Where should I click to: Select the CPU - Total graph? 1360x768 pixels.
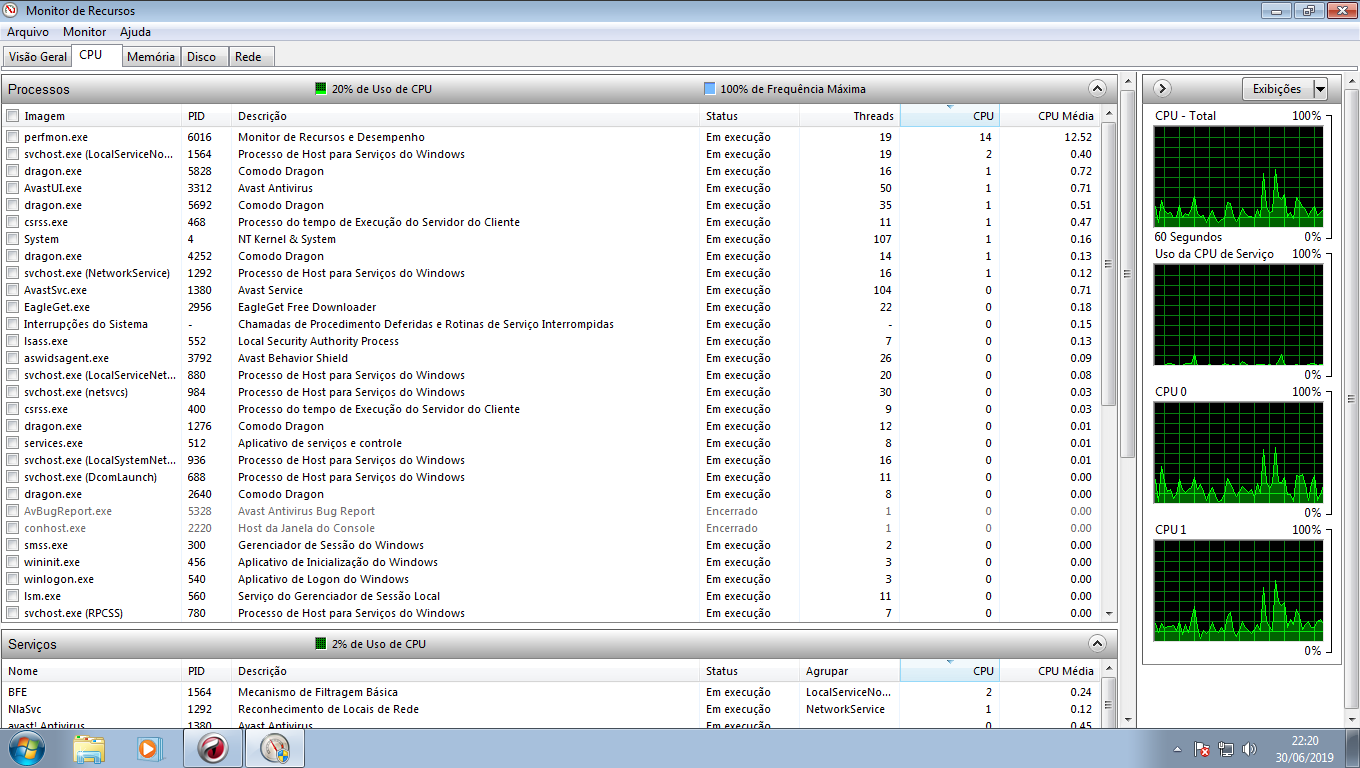click(x=1238, y=176)
